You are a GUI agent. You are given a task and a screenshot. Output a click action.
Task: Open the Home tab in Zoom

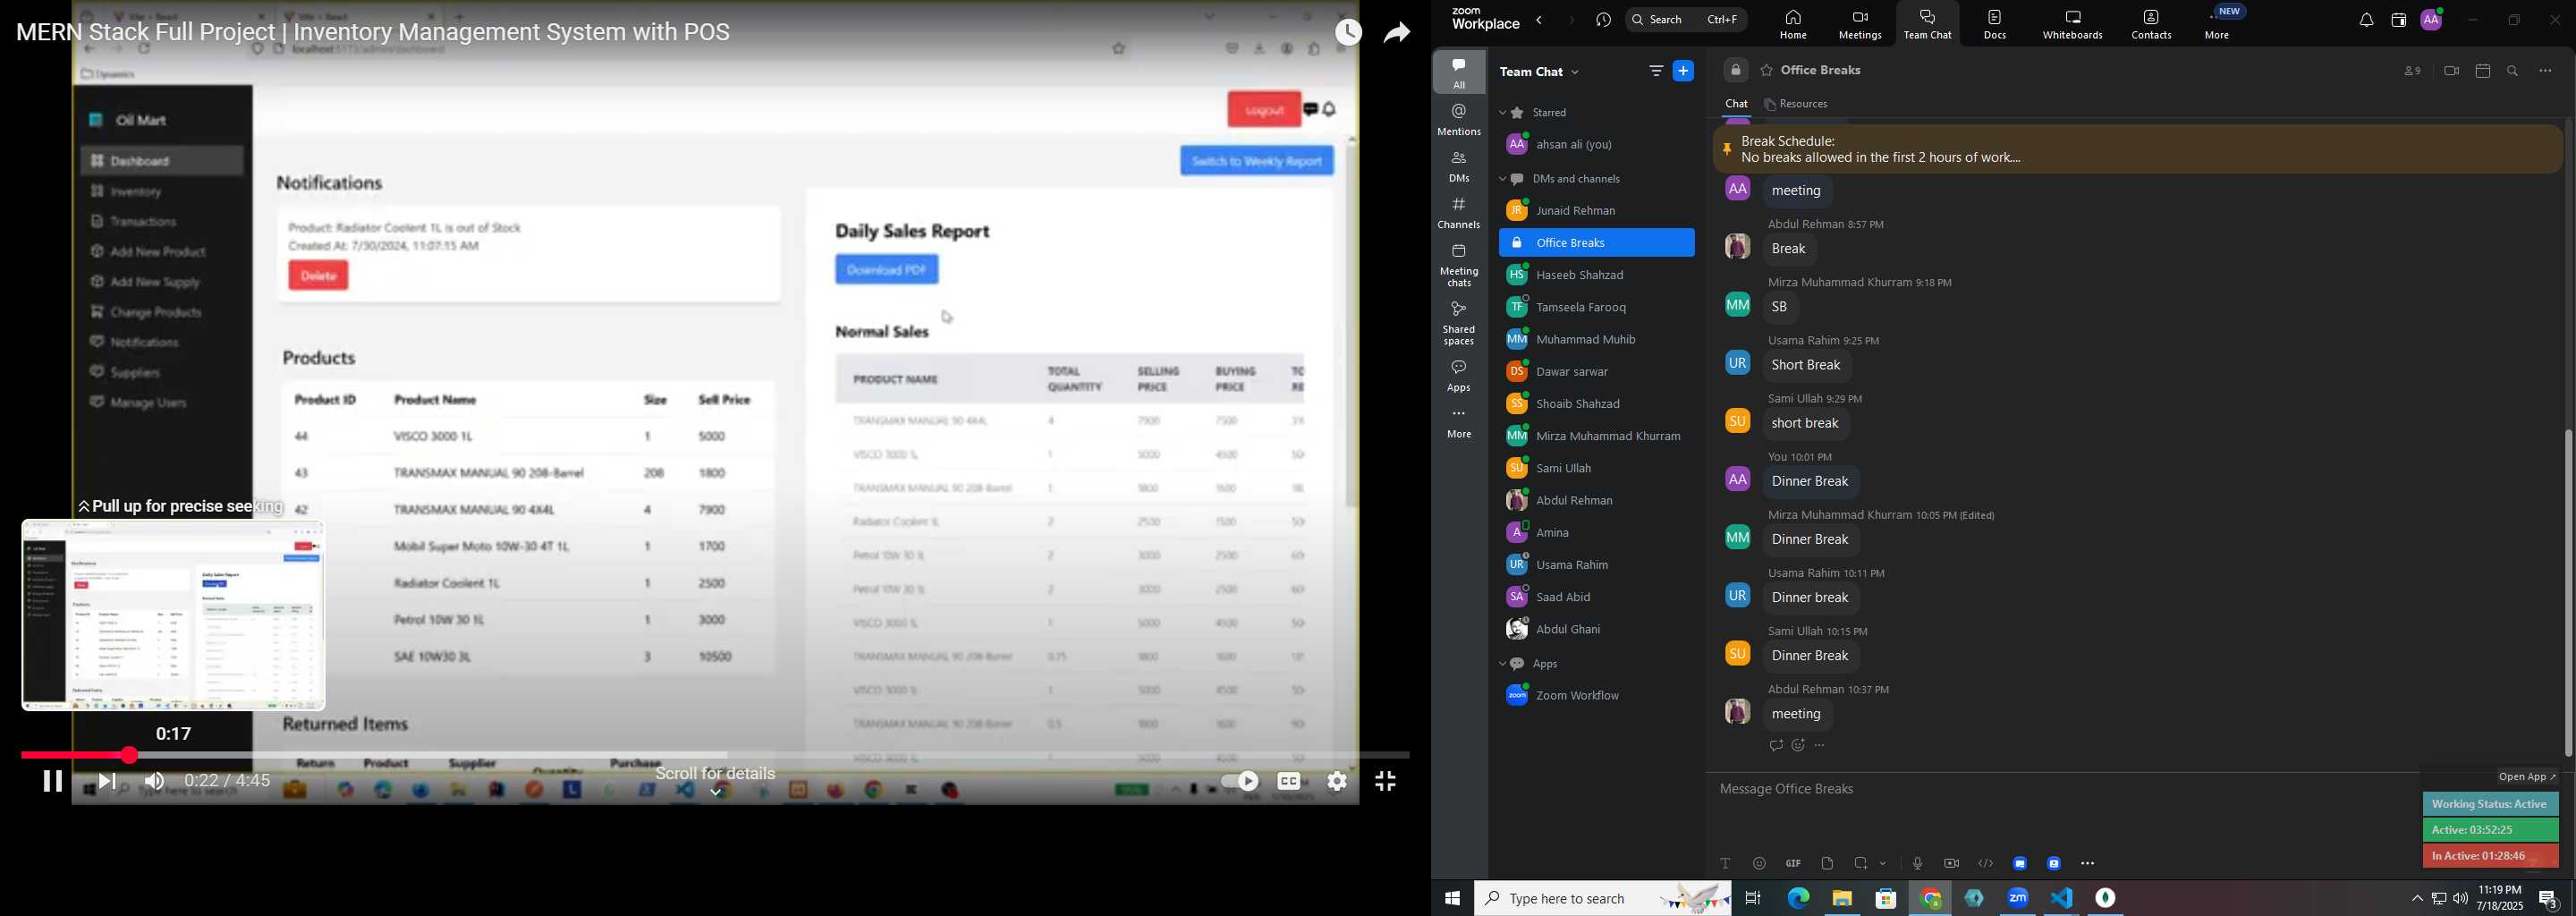point(1793,24)
